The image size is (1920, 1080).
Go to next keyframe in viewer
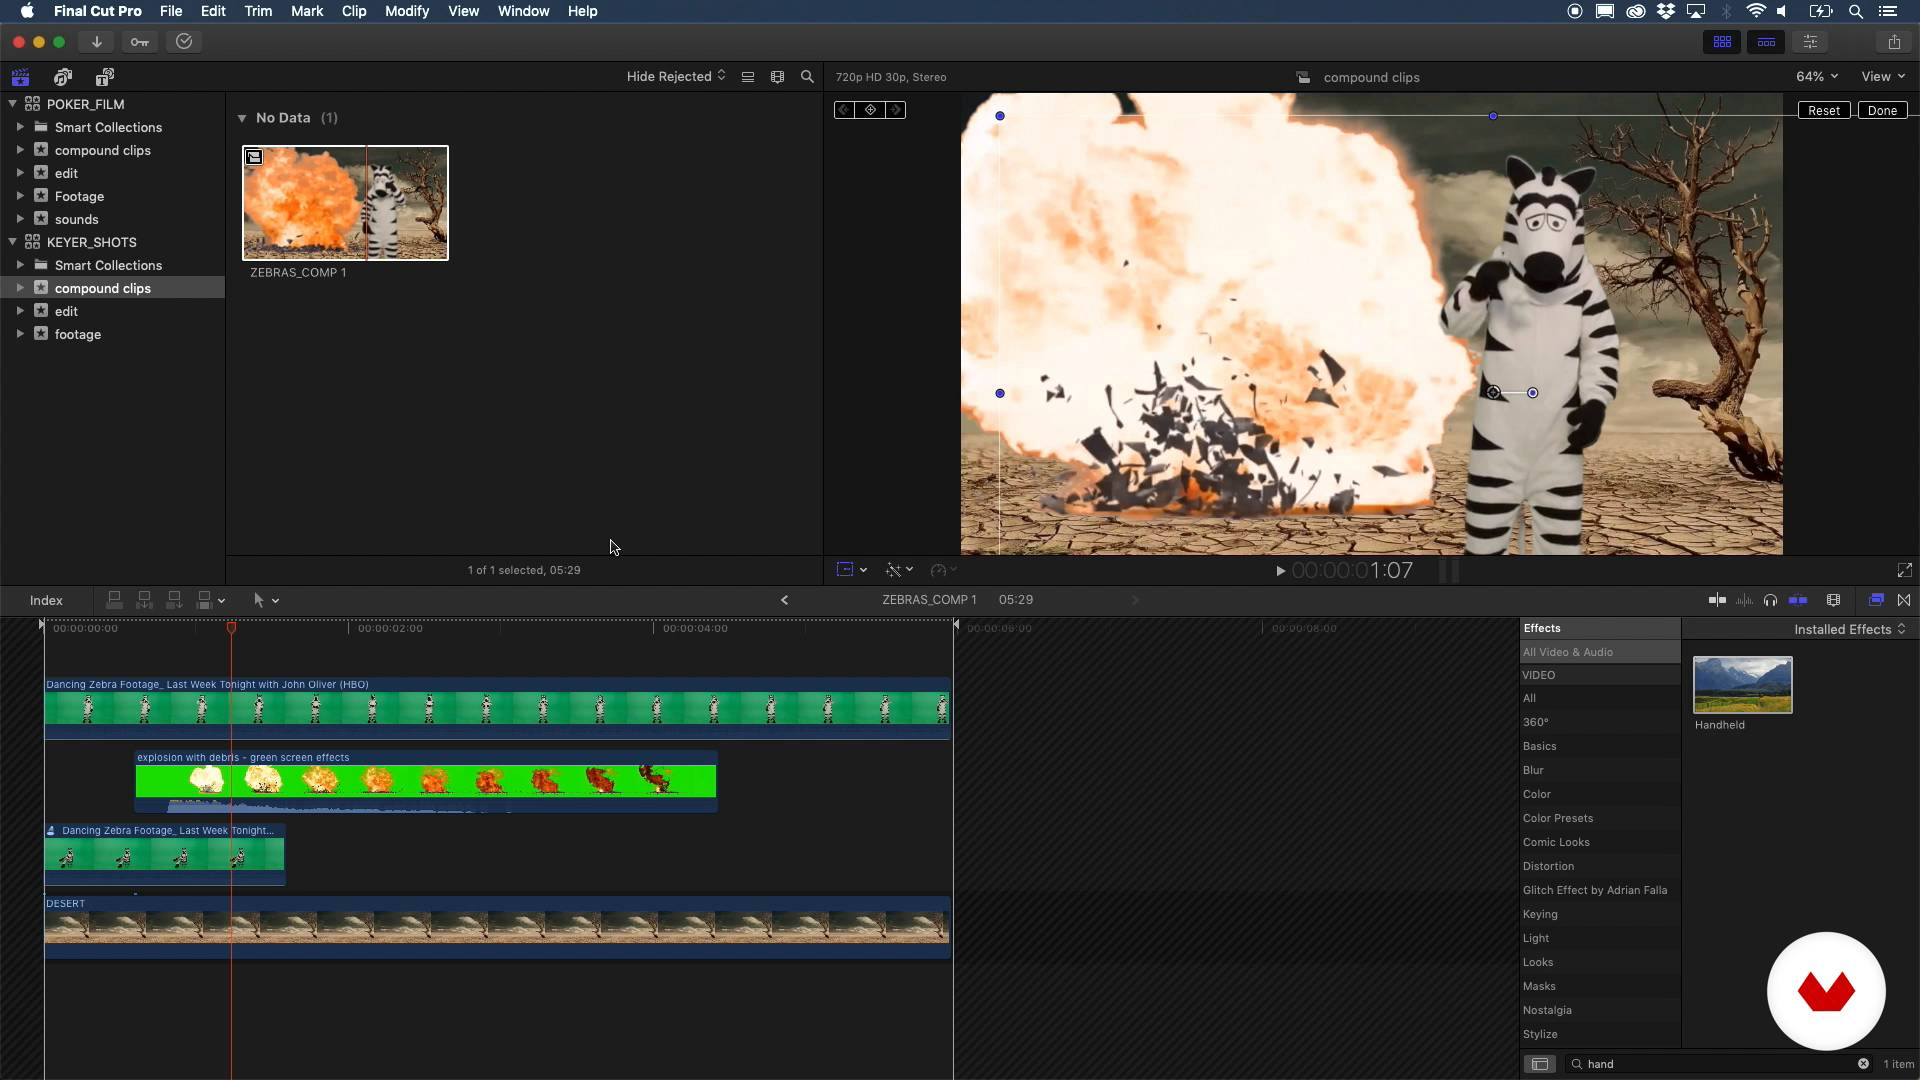896,110
